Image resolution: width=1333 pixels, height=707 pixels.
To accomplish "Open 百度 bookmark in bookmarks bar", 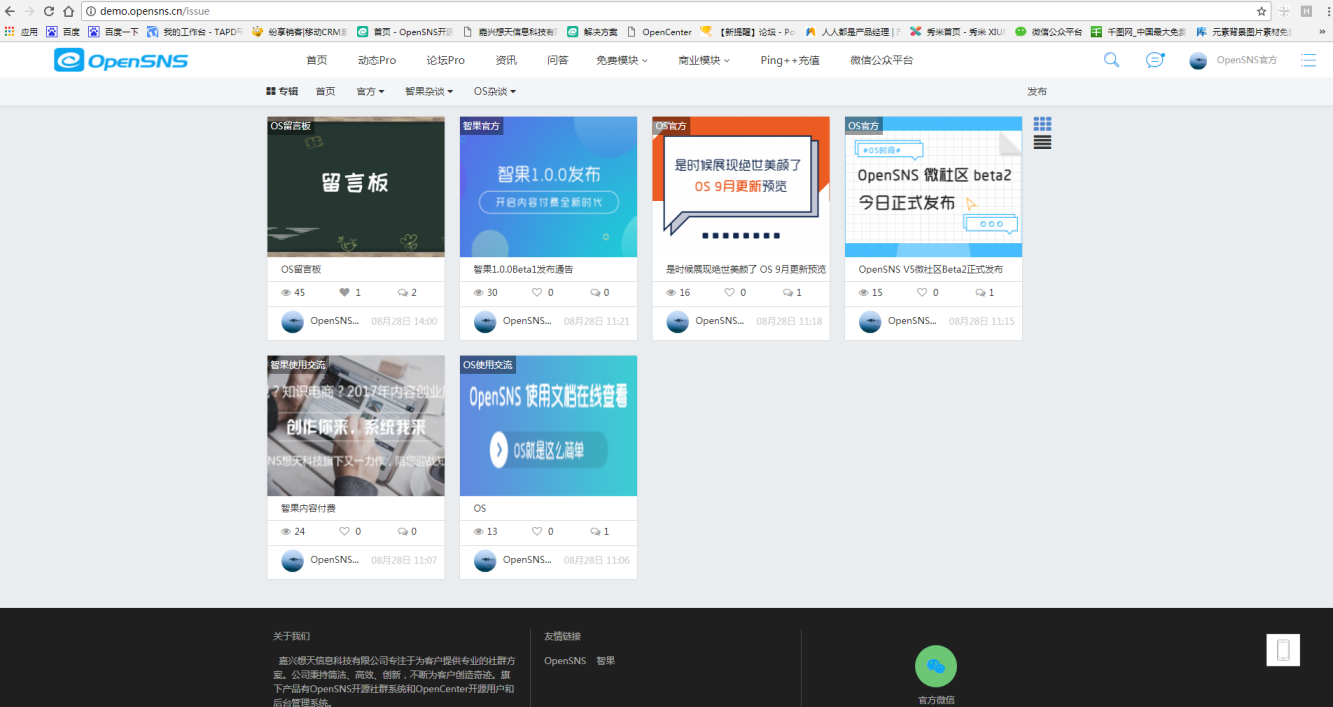I will pos(63,32).
